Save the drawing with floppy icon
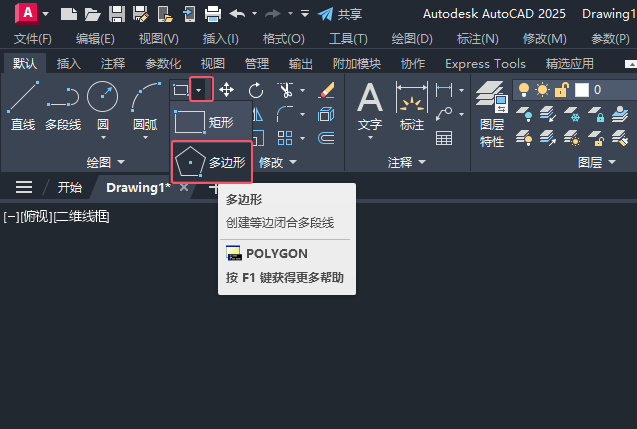This screenshot has height=429, width=637. tap(117, 14)
